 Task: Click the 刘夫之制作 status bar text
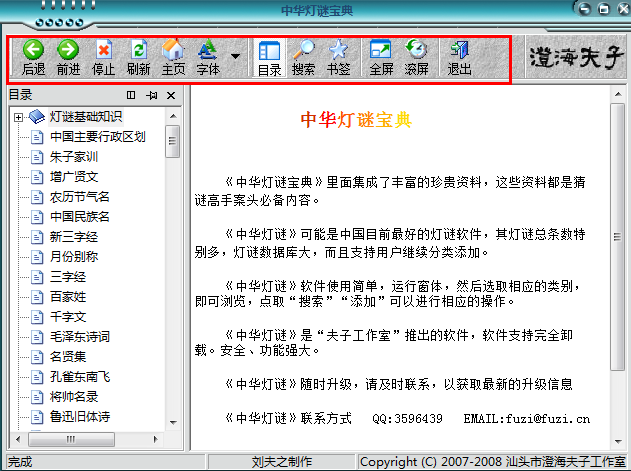[282, 462]
